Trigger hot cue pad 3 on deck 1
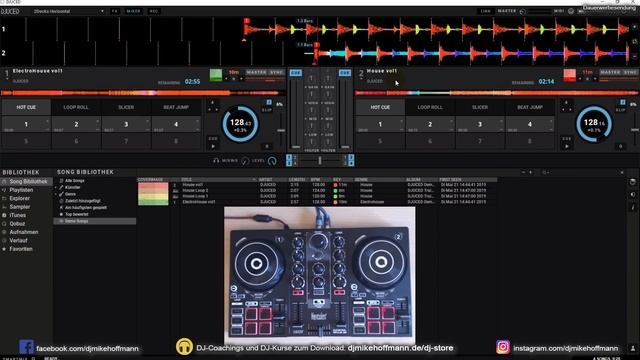 tap(126, 124)
